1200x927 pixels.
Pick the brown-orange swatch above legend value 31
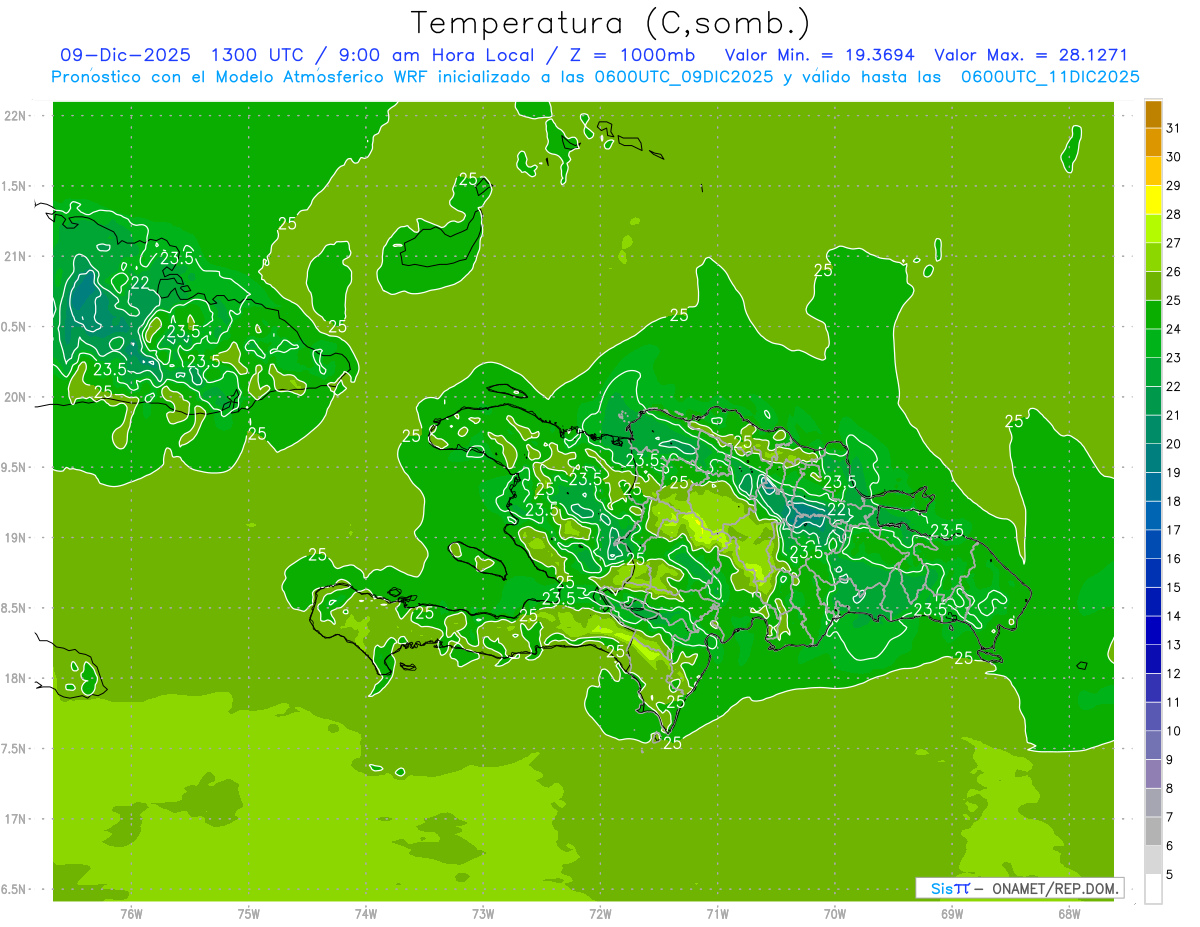1153,114
